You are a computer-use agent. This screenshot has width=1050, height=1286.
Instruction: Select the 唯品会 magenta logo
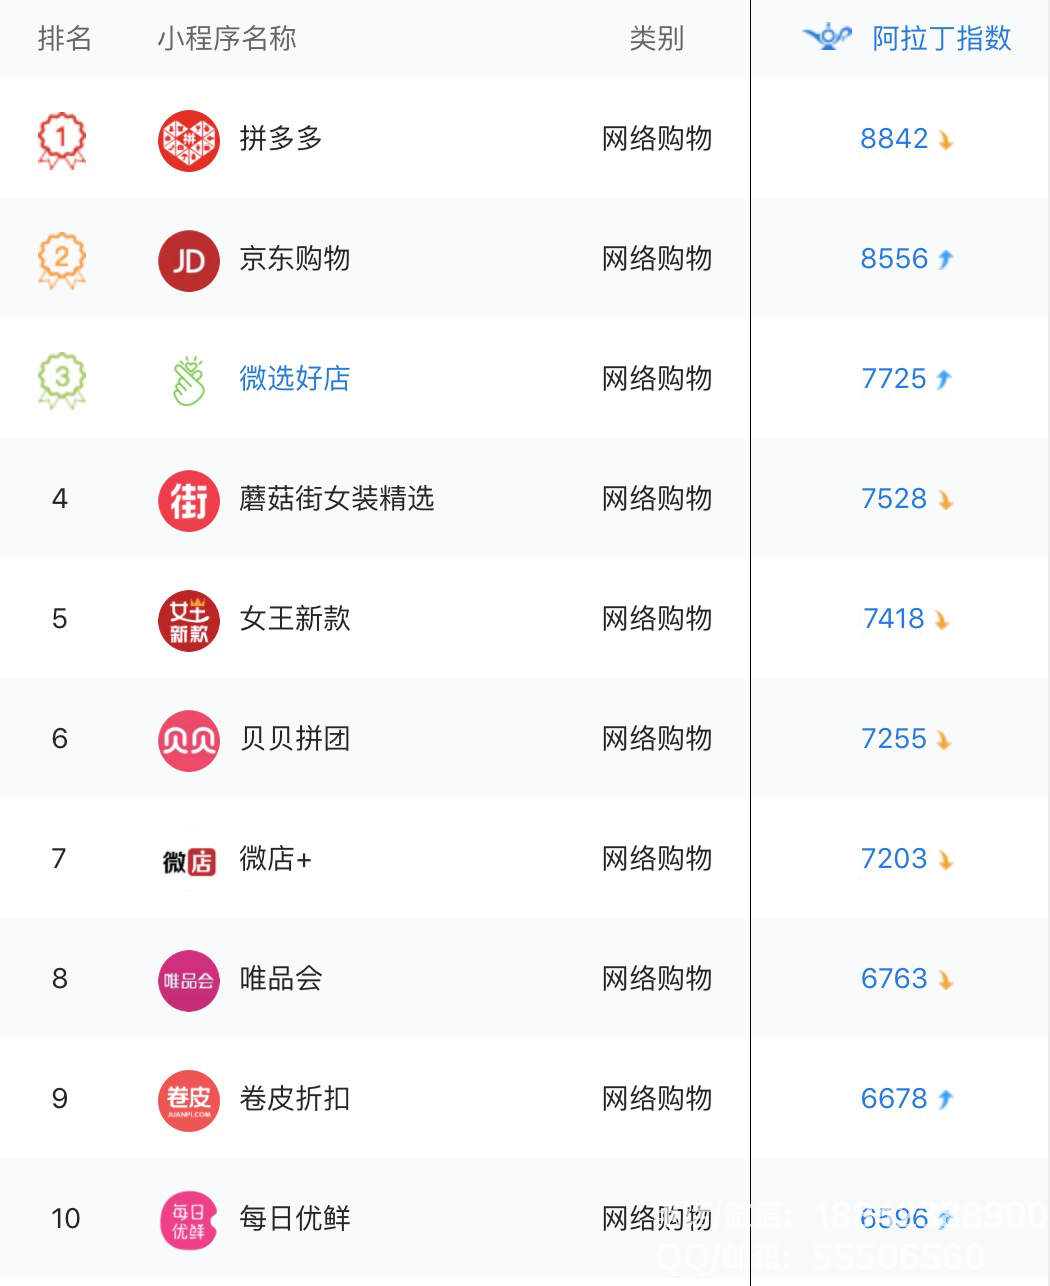click(x=189, y=980)
